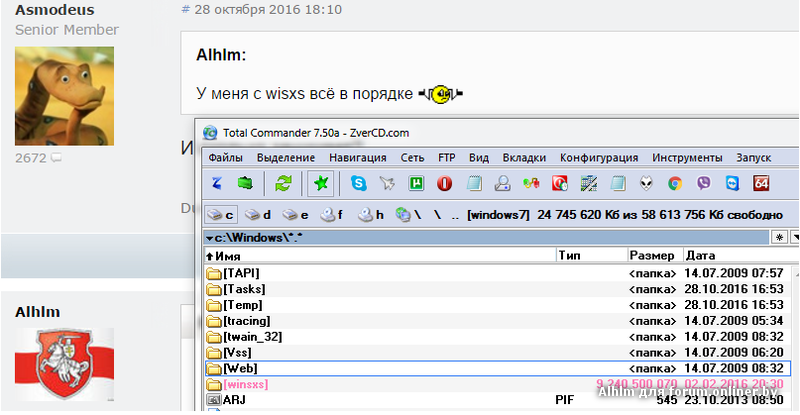Select the [twain_32] folder
This screenshot has height=415, width=800.
497,336
